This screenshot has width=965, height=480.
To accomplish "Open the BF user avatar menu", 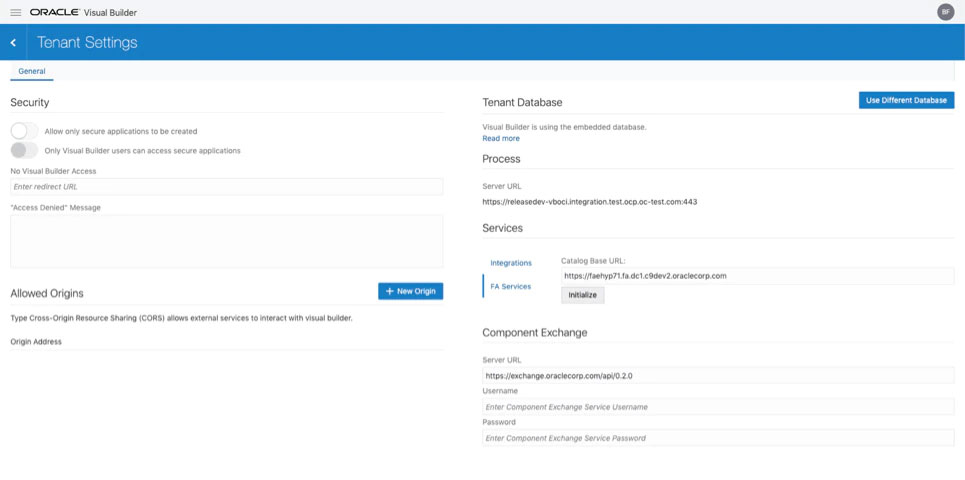I will 945,12.
